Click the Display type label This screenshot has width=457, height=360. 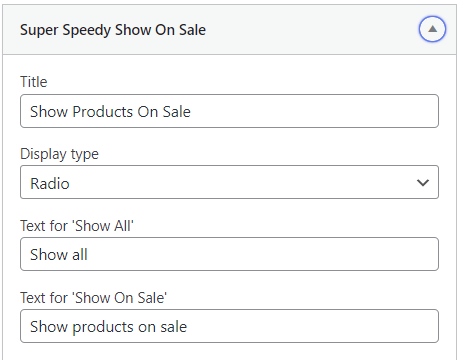(x=59, y=154)
